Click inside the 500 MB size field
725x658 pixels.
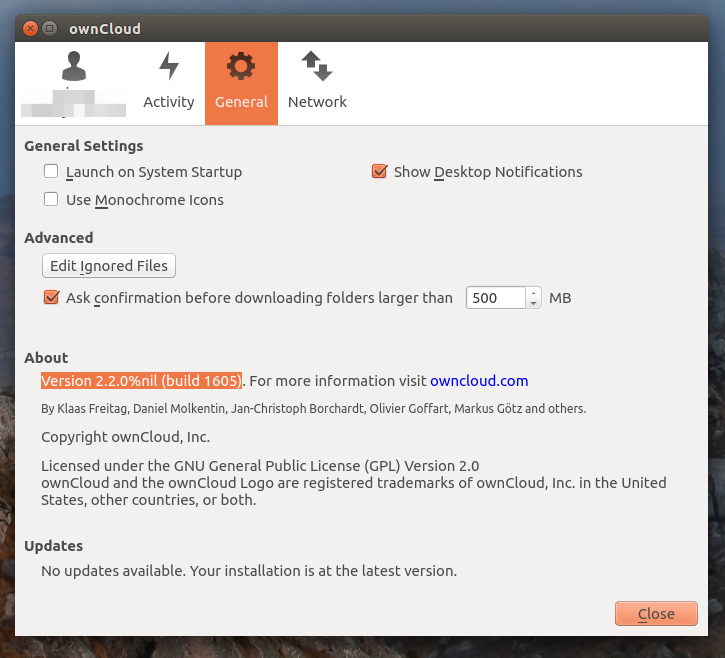point(495,298)
